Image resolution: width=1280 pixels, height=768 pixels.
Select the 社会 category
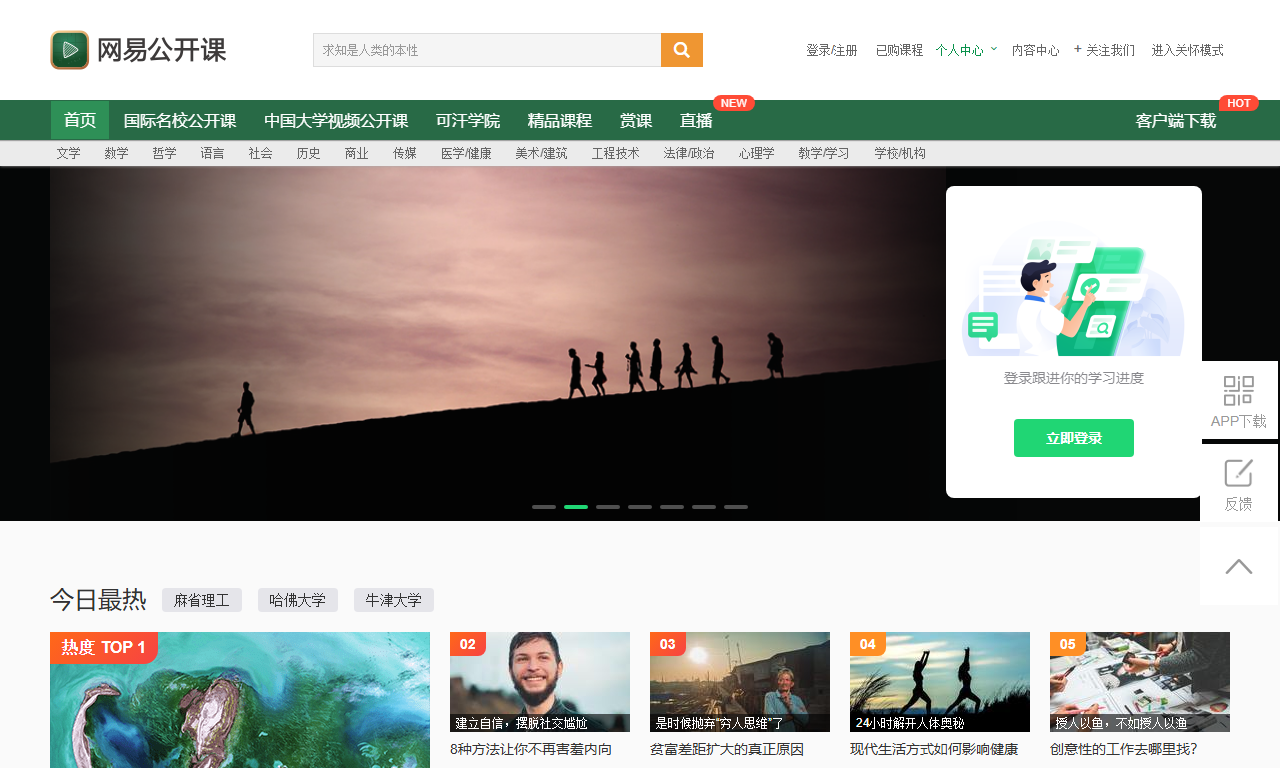[261, 153]
